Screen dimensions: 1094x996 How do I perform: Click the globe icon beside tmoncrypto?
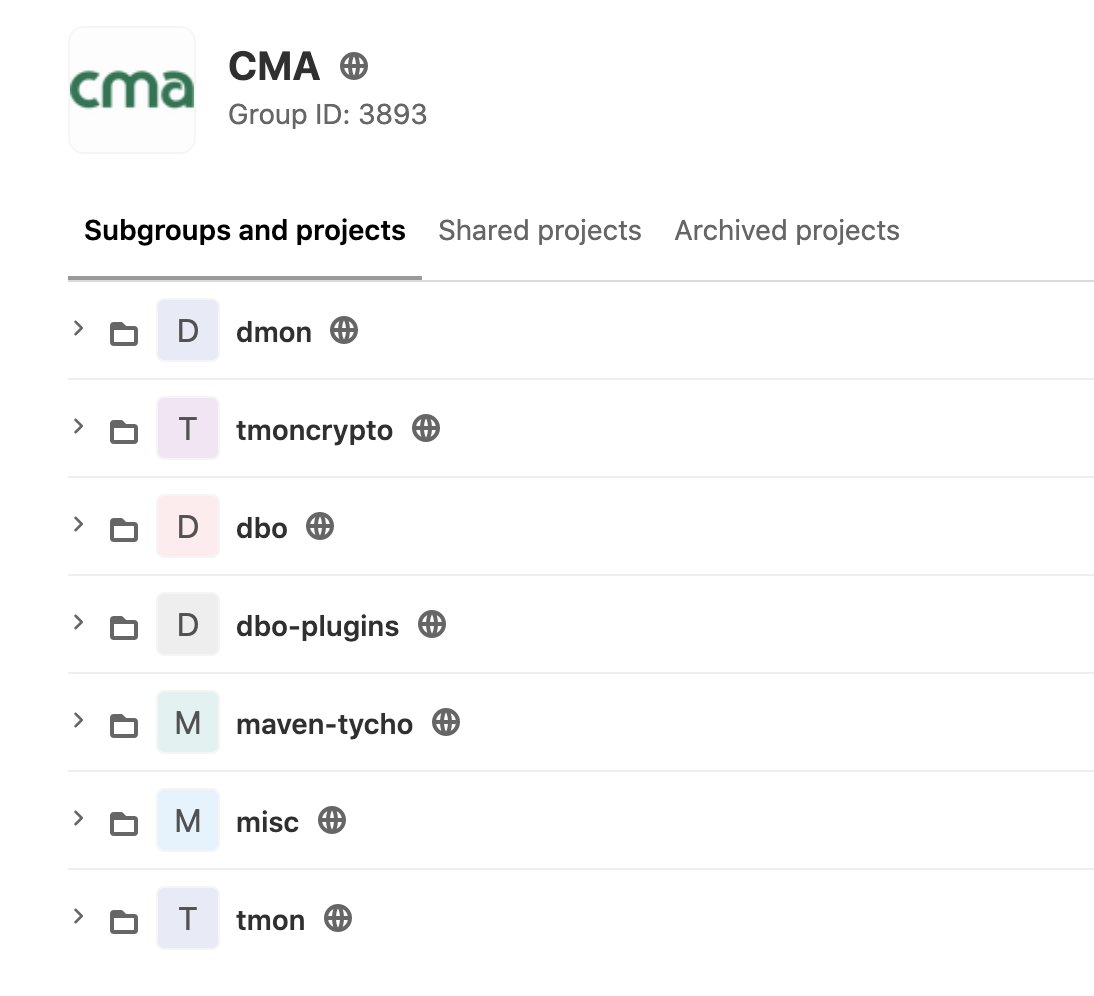[426, 429]
